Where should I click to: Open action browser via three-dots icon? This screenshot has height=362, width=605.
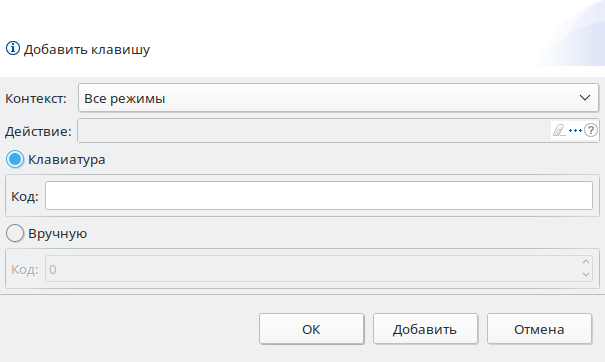575,130
